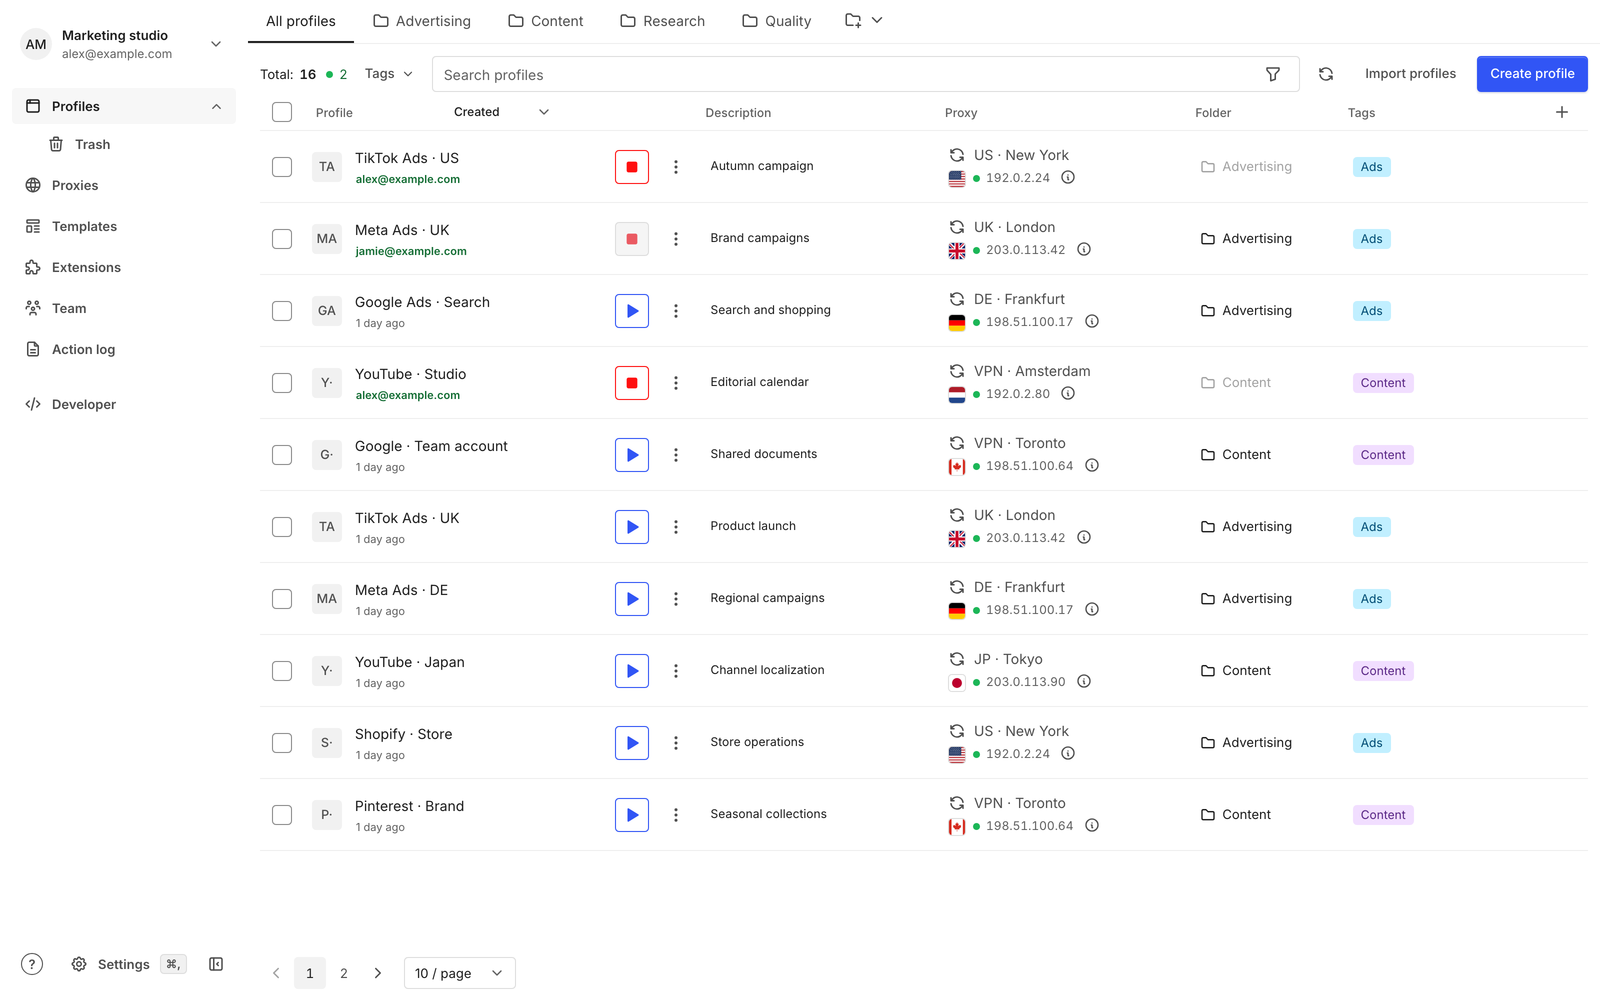The height and width of the screenshot is (1000, 1600).
Task: Check the Pinterest · Brand row
Action: [x=282, y=815]
